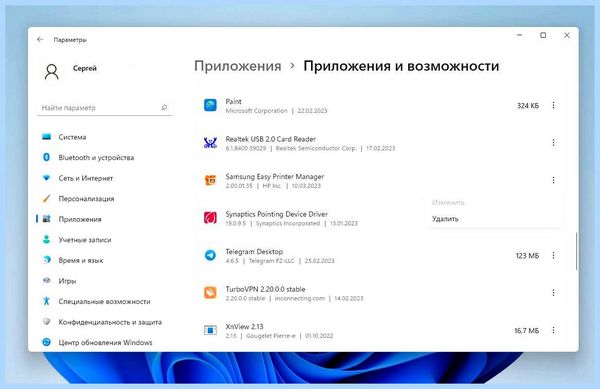Click Samsung Easy Printer Manager title
The width and height of the screenshot is (600, 389).
pyautogui.click(x=275, y=177)
